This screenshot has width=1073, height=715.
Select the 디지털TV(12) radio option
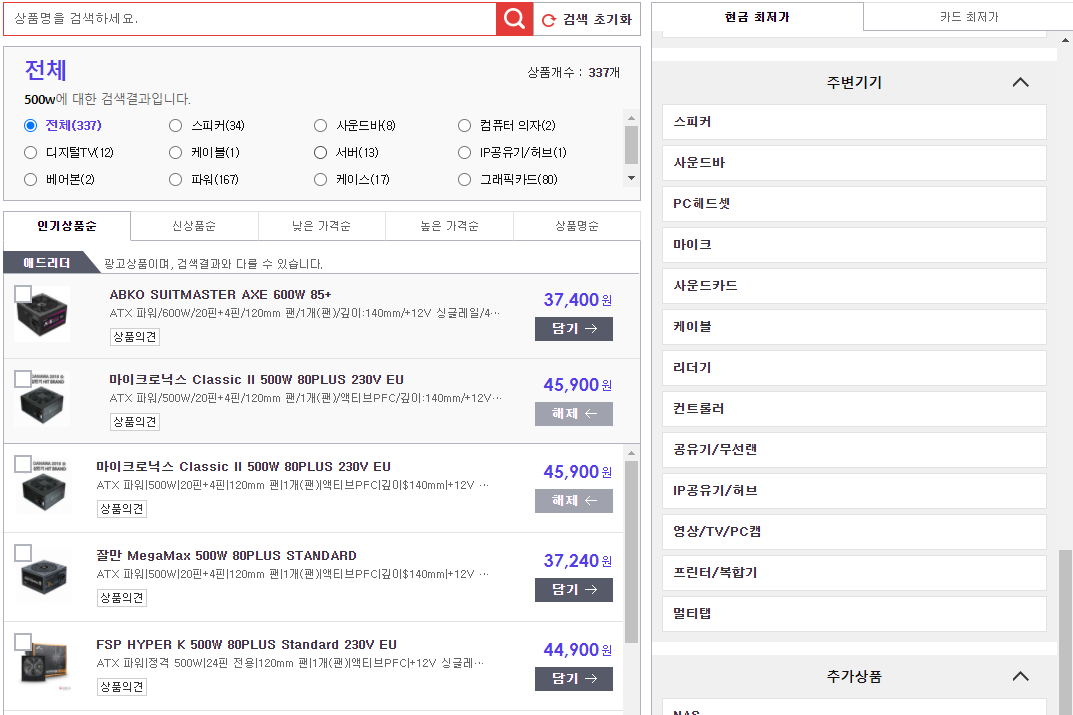coord(30,153)
